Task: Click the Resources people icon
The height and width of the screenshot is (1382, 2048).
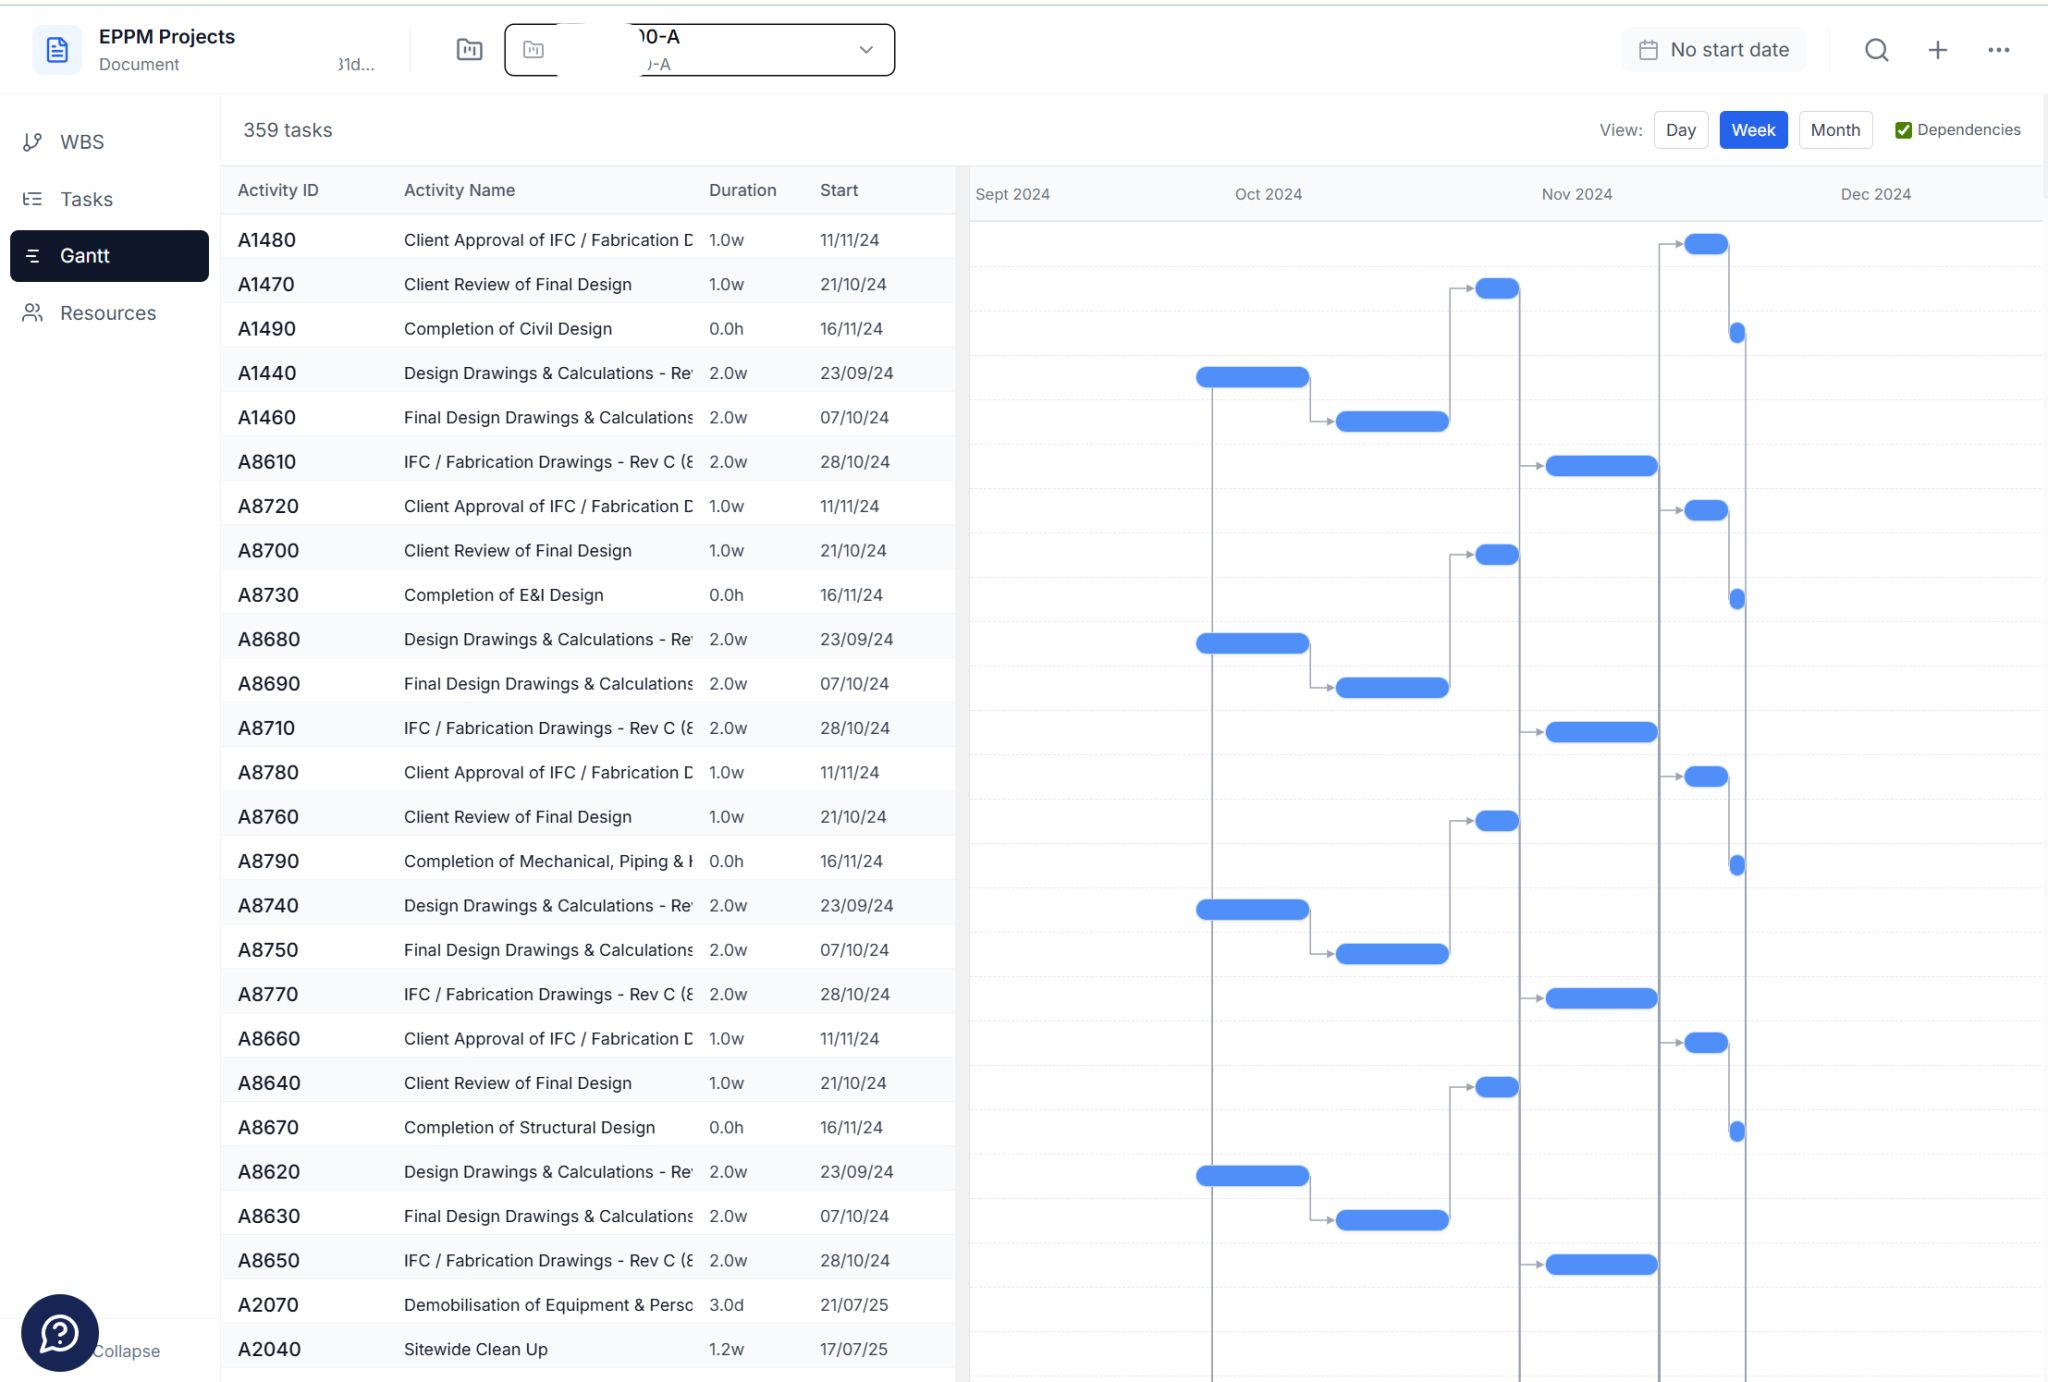Action: (33, 313)
